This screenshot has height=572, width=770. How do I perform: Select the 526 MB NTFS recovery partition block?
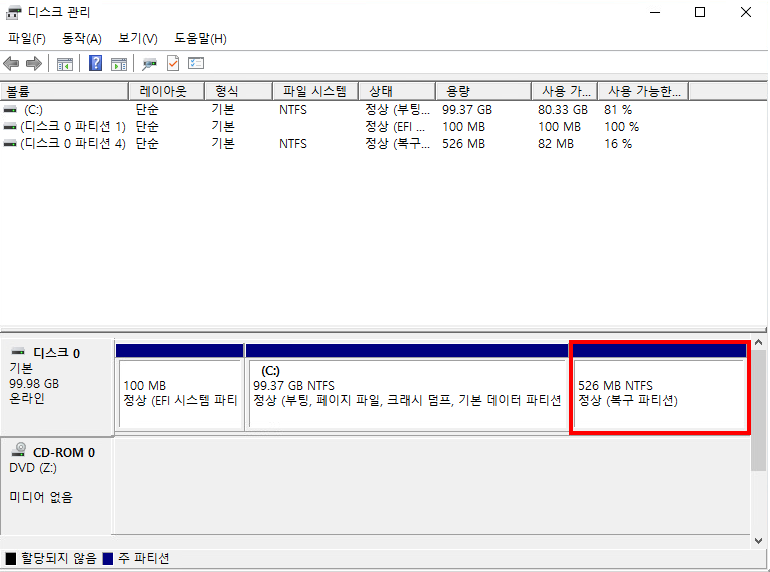(x=660, y=387)
